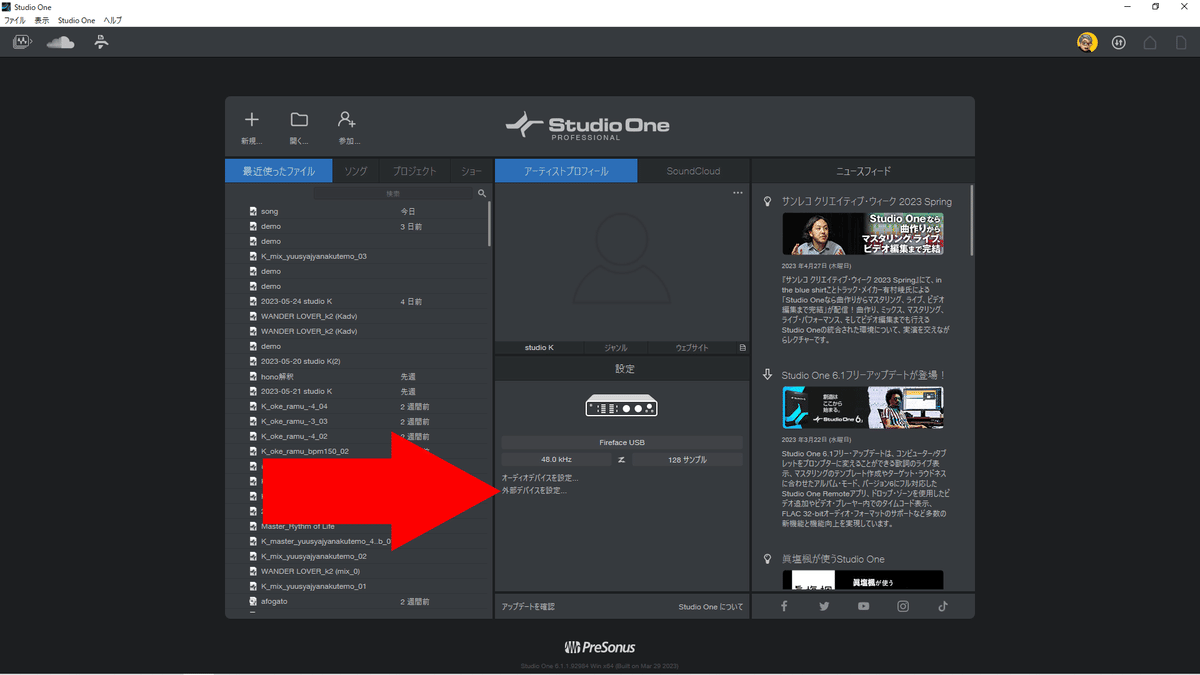Click the file search input field
The height and width of the screenshot is (675, 1200).
(x=394, y=193)
